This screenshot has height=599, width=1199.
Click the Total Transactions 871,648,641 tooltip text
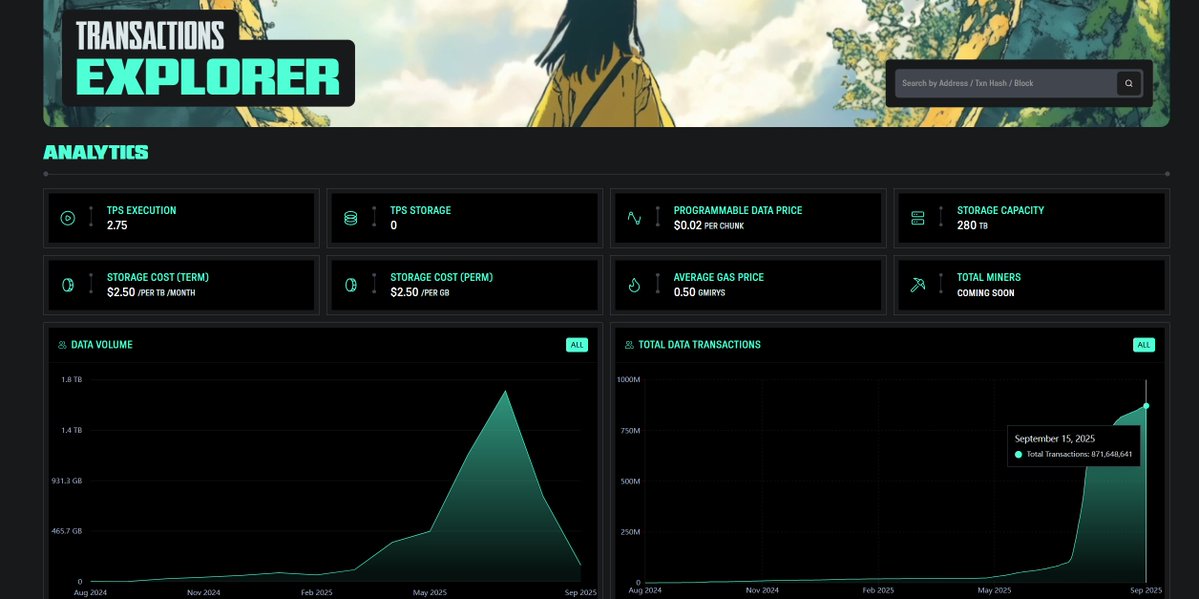(1079, 454)
